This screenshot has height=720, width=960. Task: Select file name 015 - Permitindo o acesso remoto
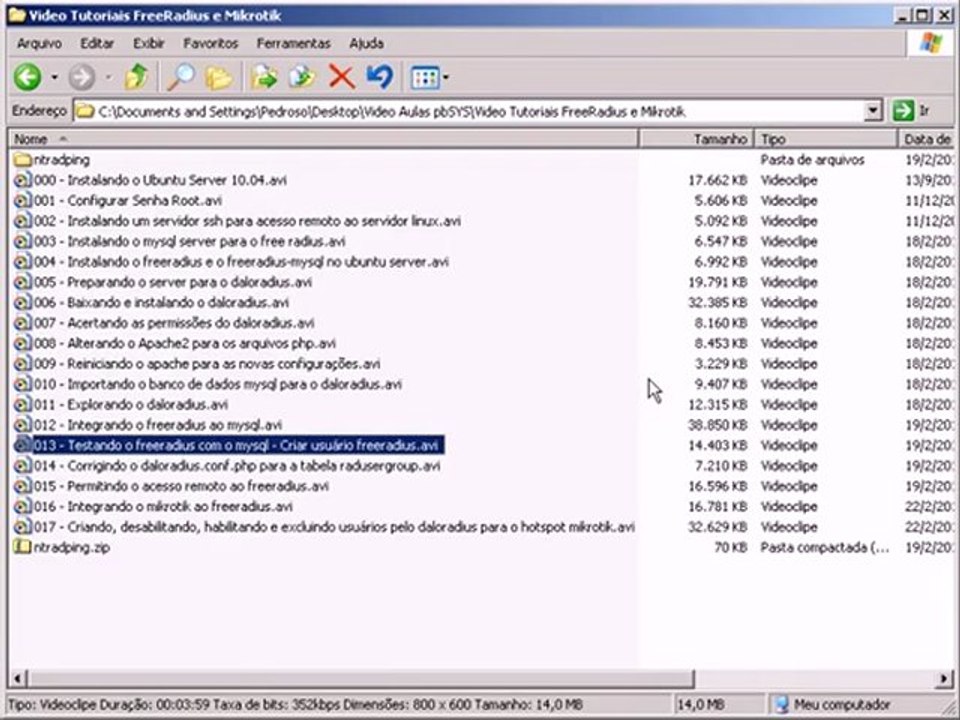[181, 486]
